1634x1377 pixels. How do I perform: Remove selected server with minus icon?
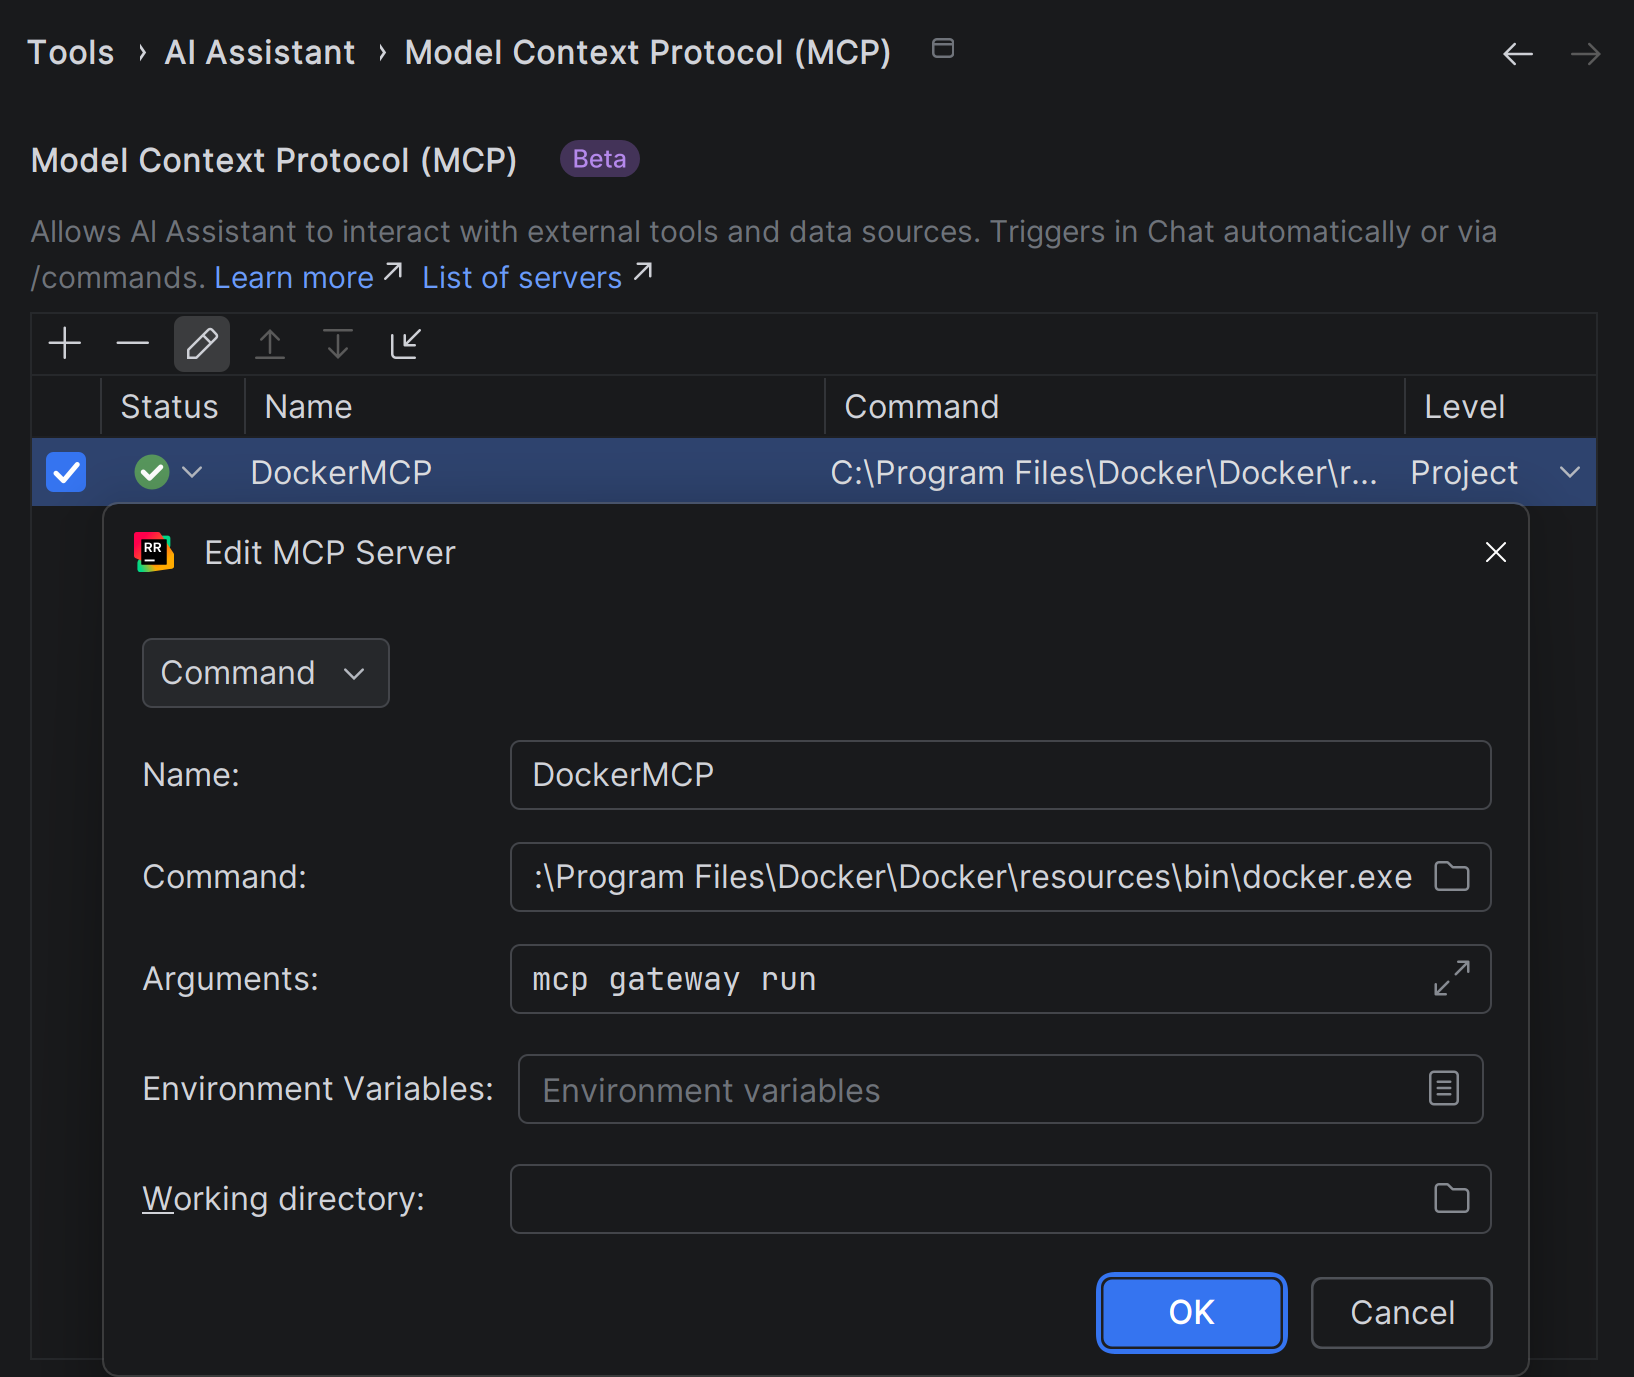(x=132, y=344)
